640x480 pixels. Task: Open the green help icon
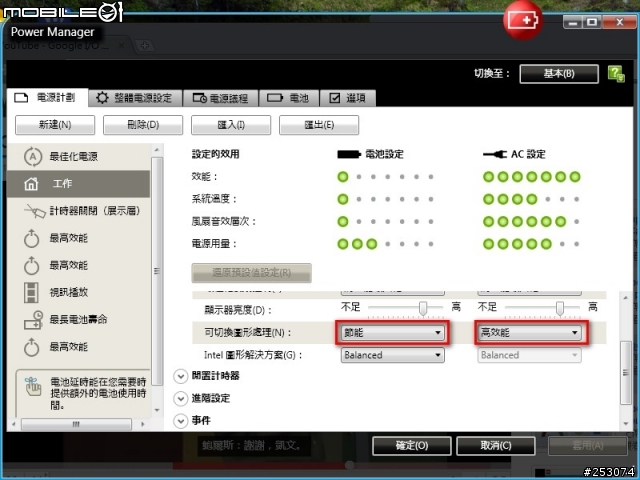(x=616, y=74)
